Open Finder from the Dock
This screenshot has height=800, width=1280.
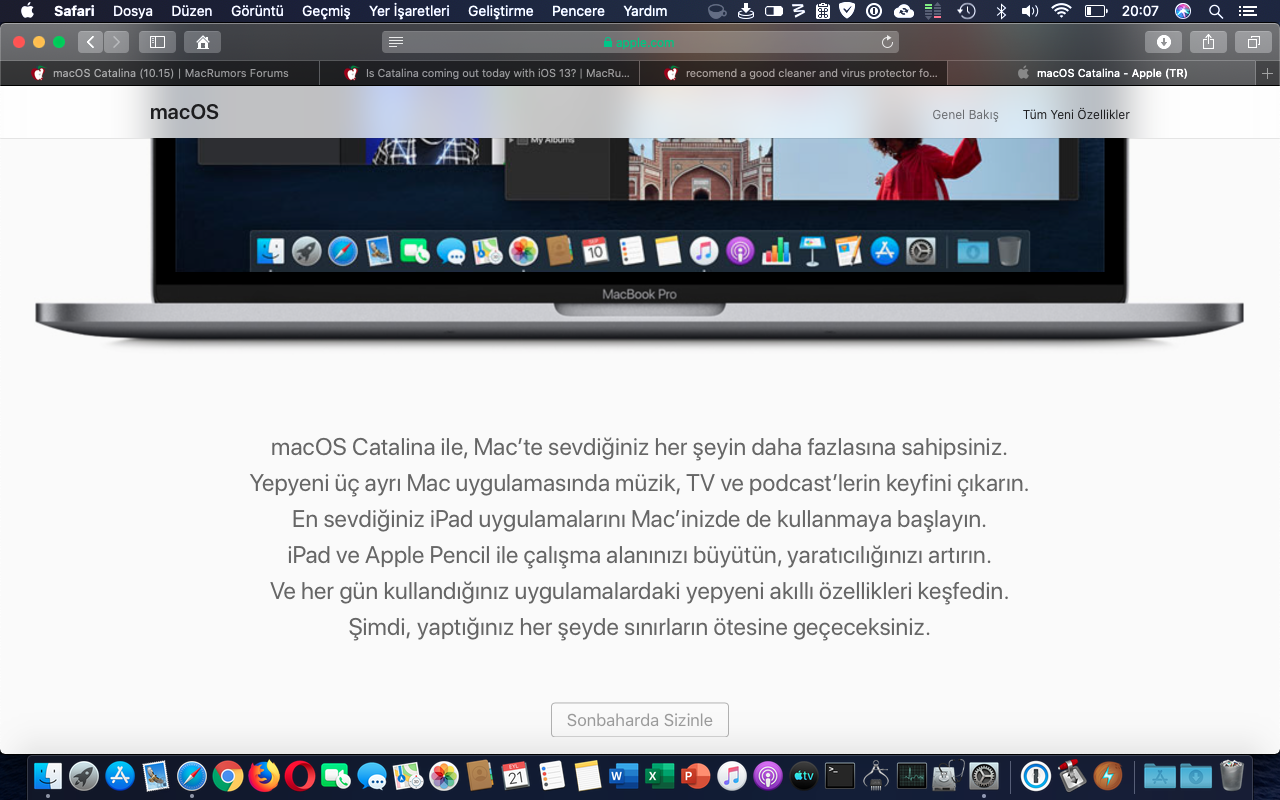(47, 775)
